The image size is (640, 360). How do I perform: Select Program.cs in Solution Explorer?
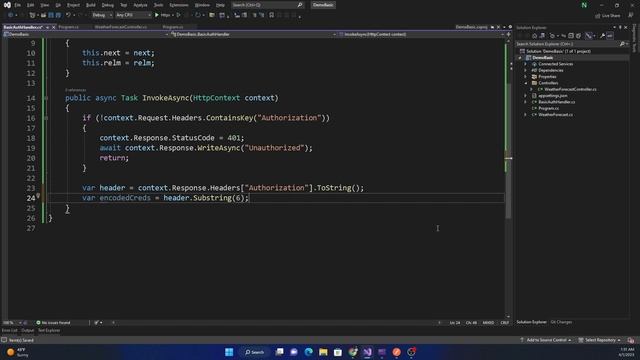[548, 108]
